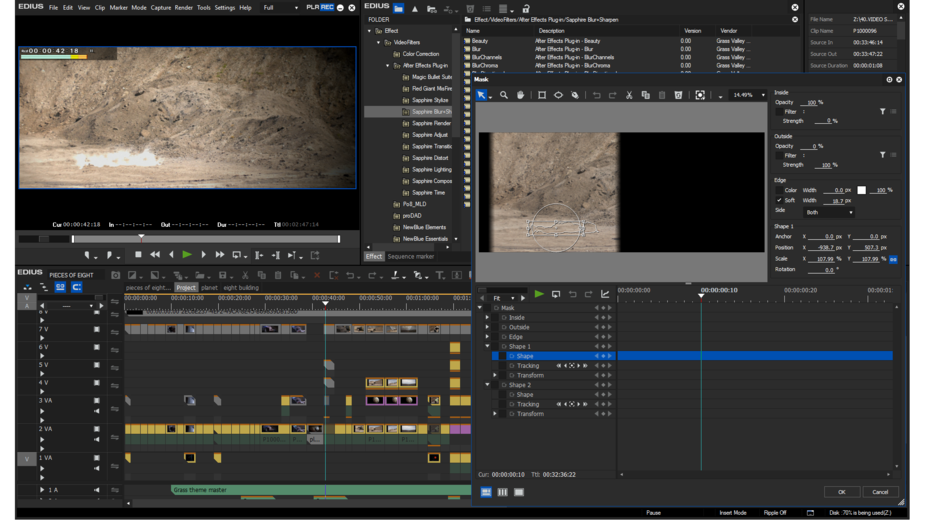The image size is (925, 520).
Task: Click the save icon in timeline toolbar
Action: tap(222, 276)
